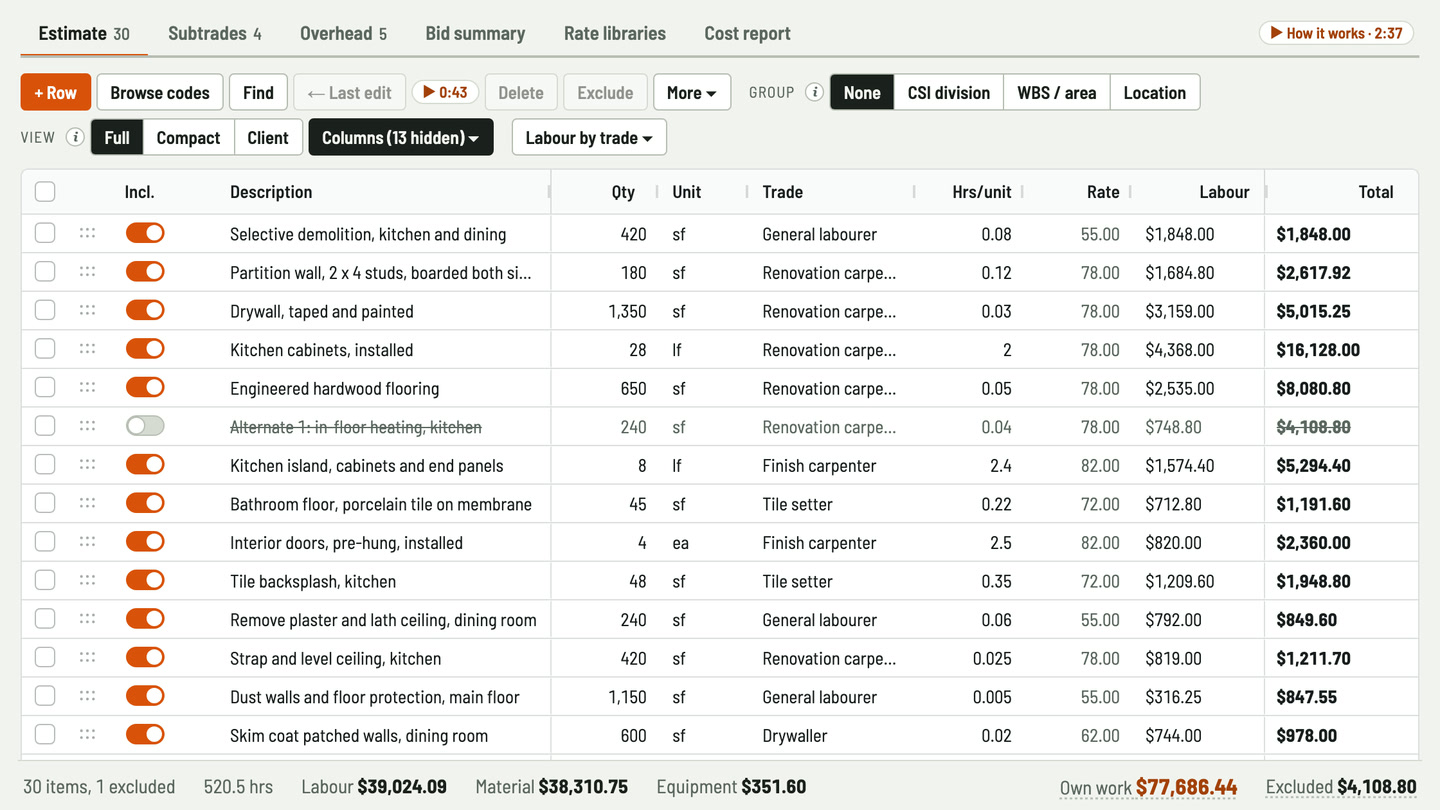
Task: Switch to Client view
Action: tap(268, 137)
